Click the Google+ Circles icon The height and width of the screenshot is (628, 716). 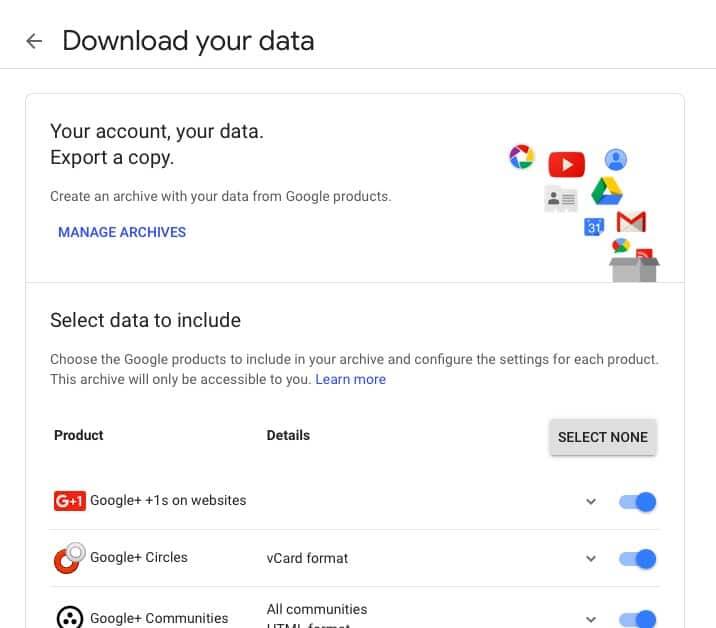point(69,558)
